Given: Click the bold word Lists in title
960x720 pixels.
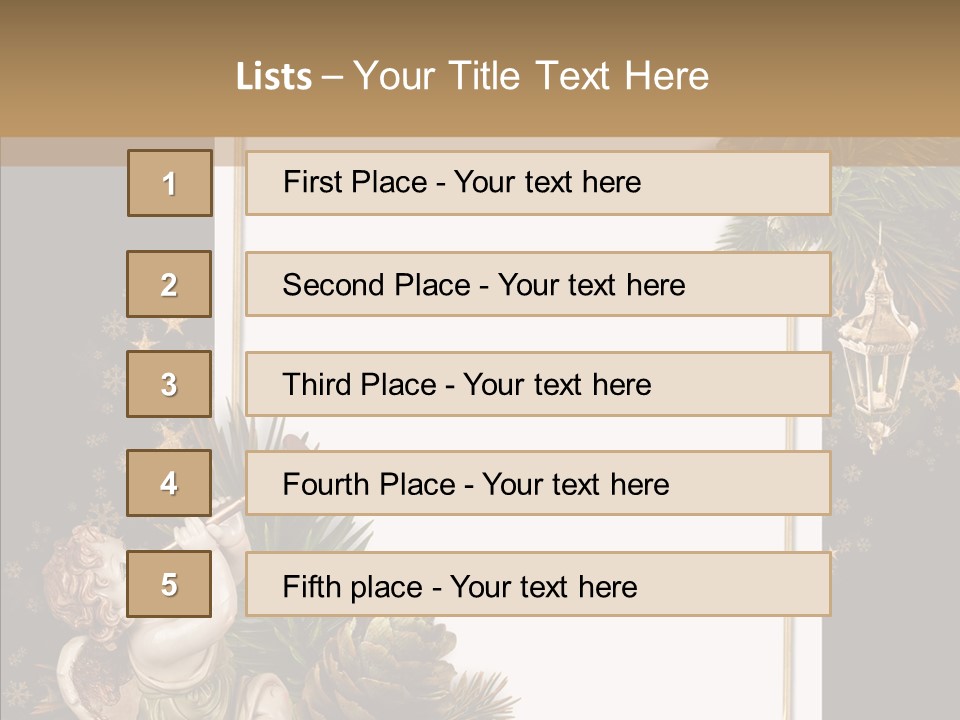Looking at the screenshot, I should pos(273,76).
